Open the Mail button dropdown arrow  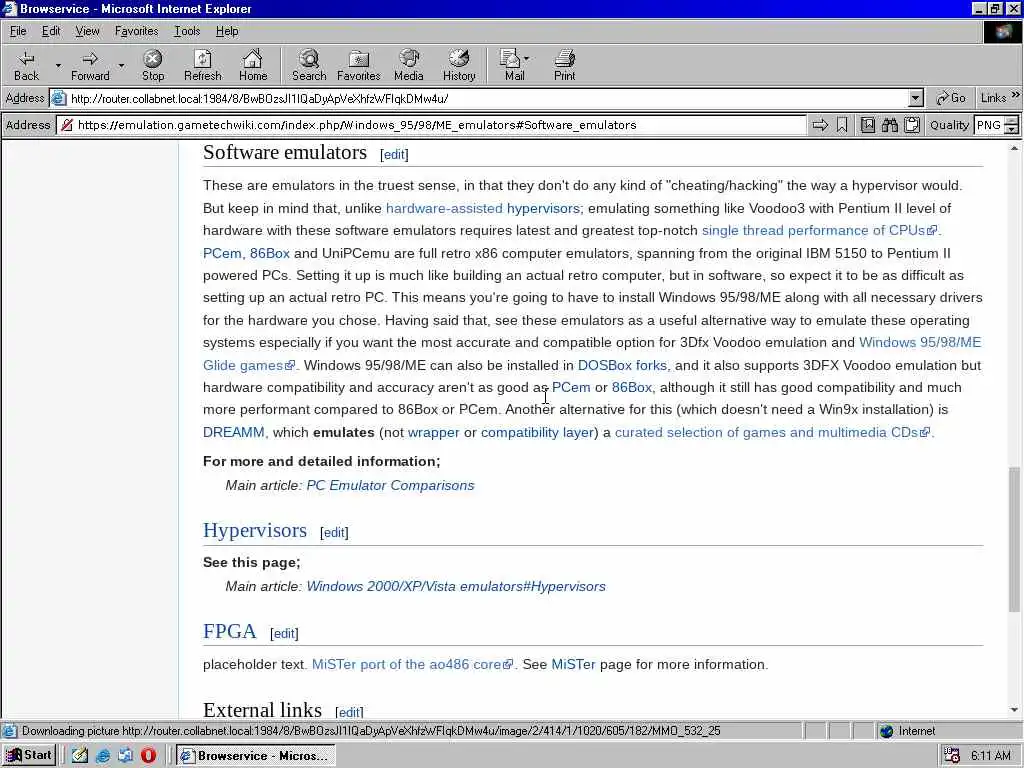click(x=527, y=59)
